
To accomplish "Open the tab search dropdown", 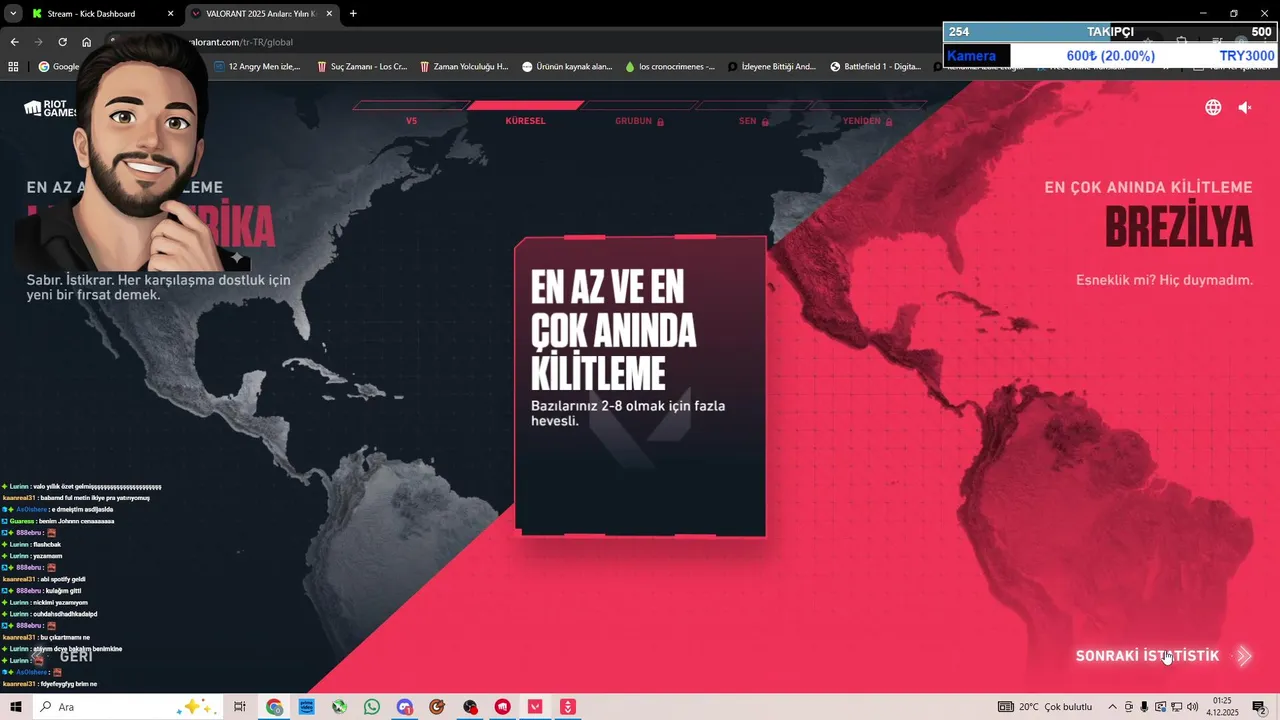I will click(x=12, y=14).
